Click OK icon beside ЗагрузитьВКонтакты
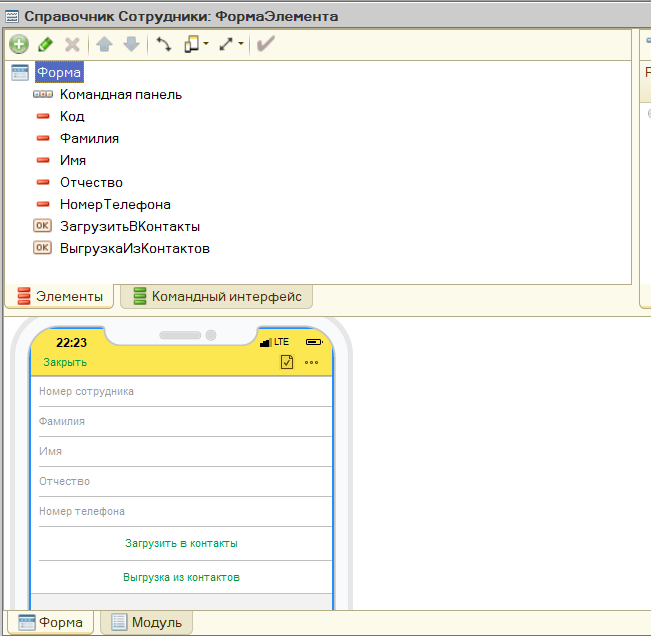 coord(42,226)
